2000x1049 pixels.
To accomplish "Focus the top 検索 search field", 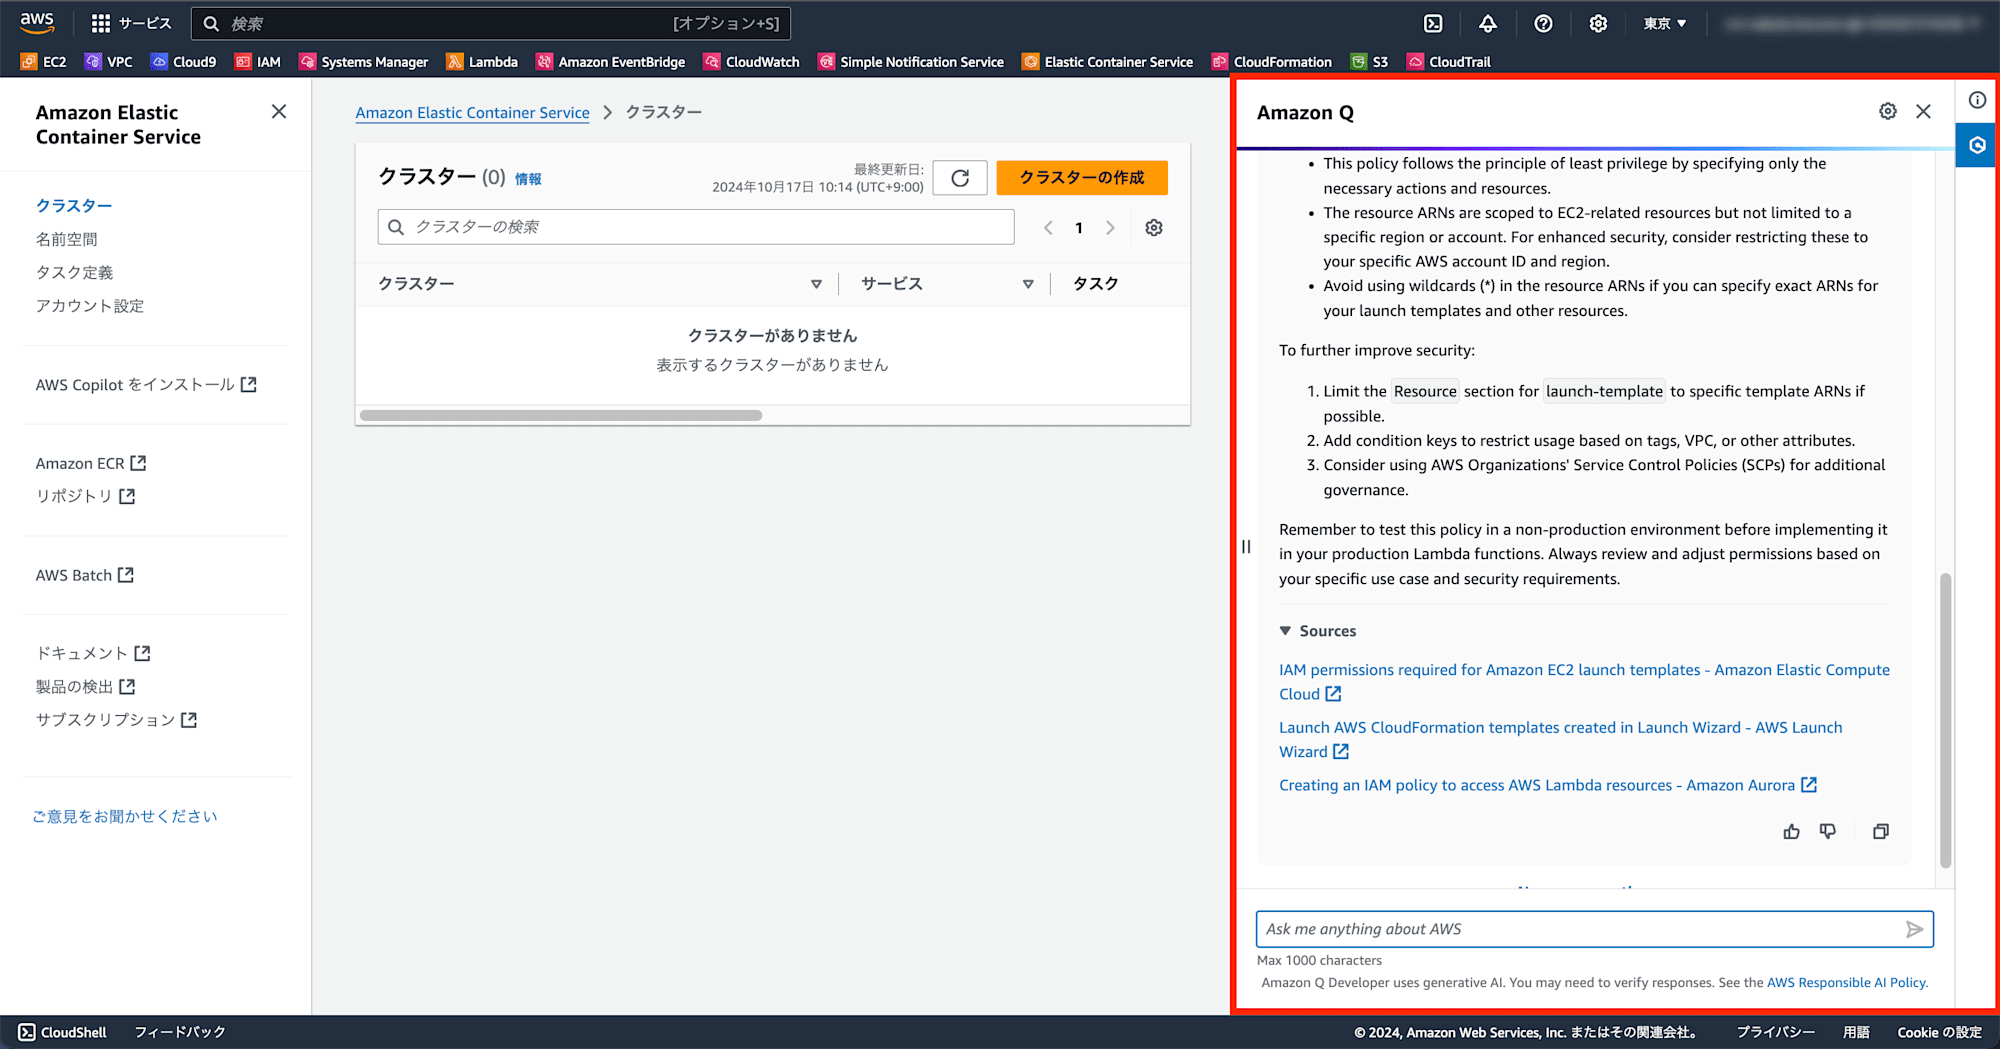I will pos(491,23).
